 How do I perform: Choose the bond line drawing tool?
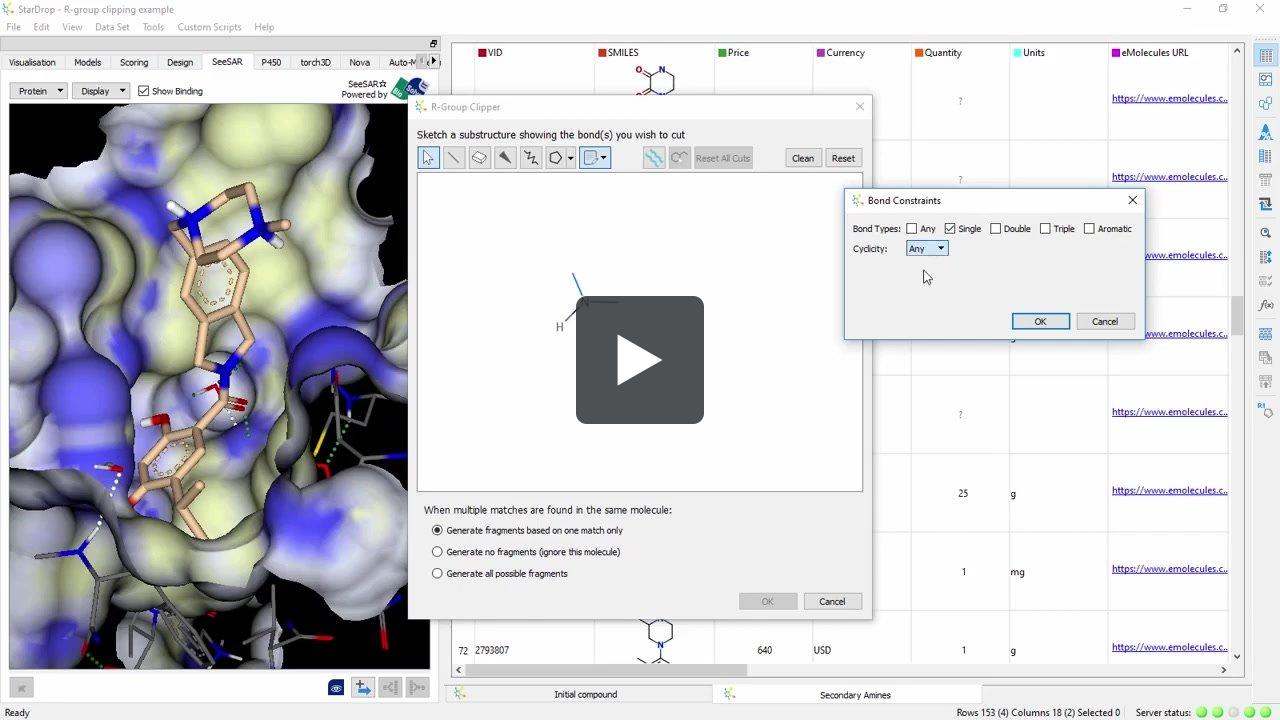[454, 158]
